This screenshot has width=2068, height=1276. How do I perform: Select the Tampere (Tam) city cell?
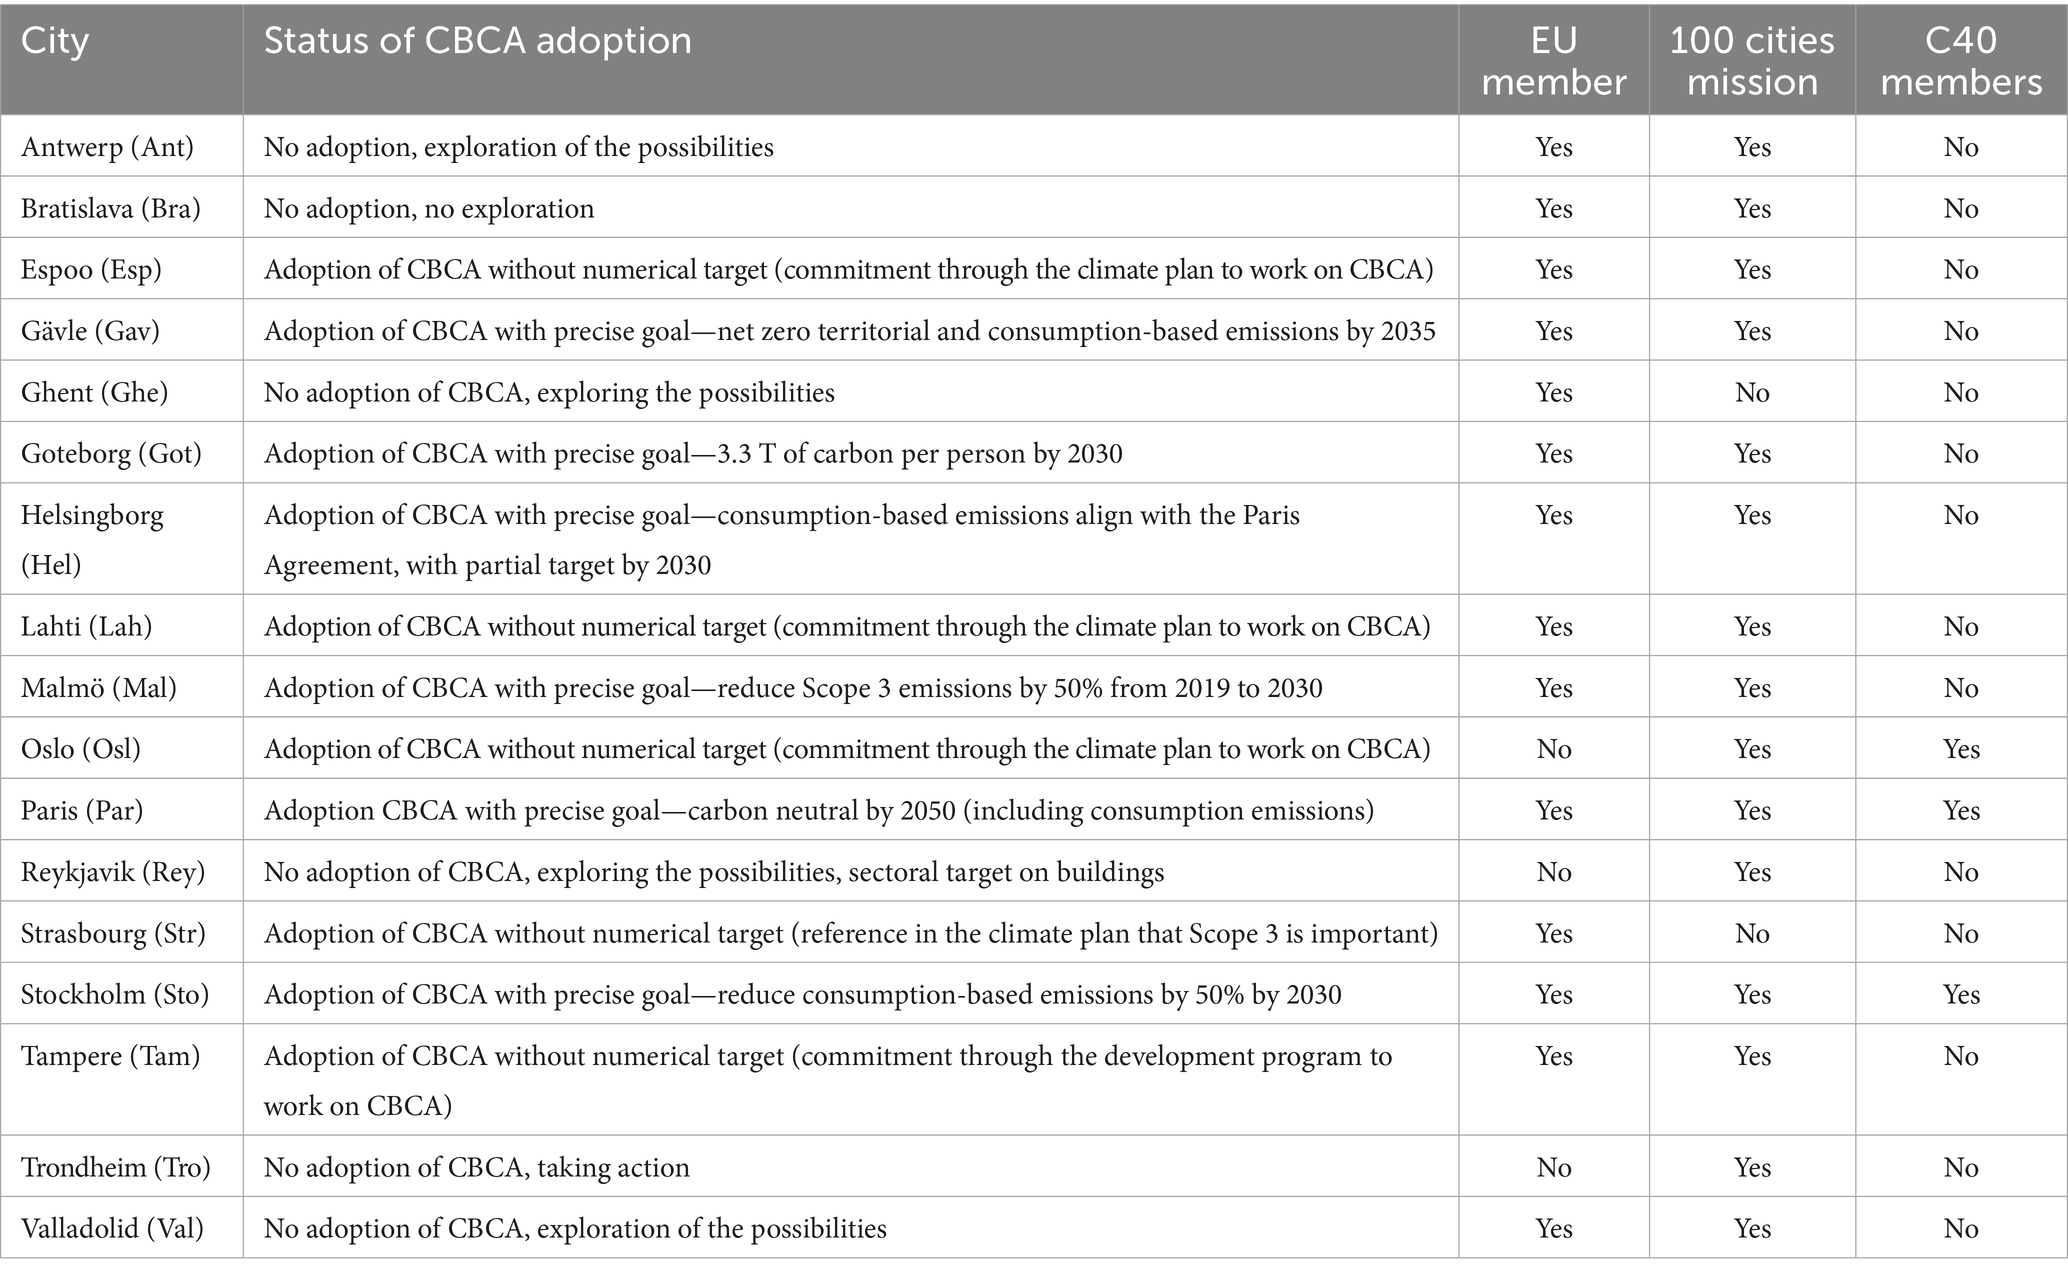pos(110,1056)
